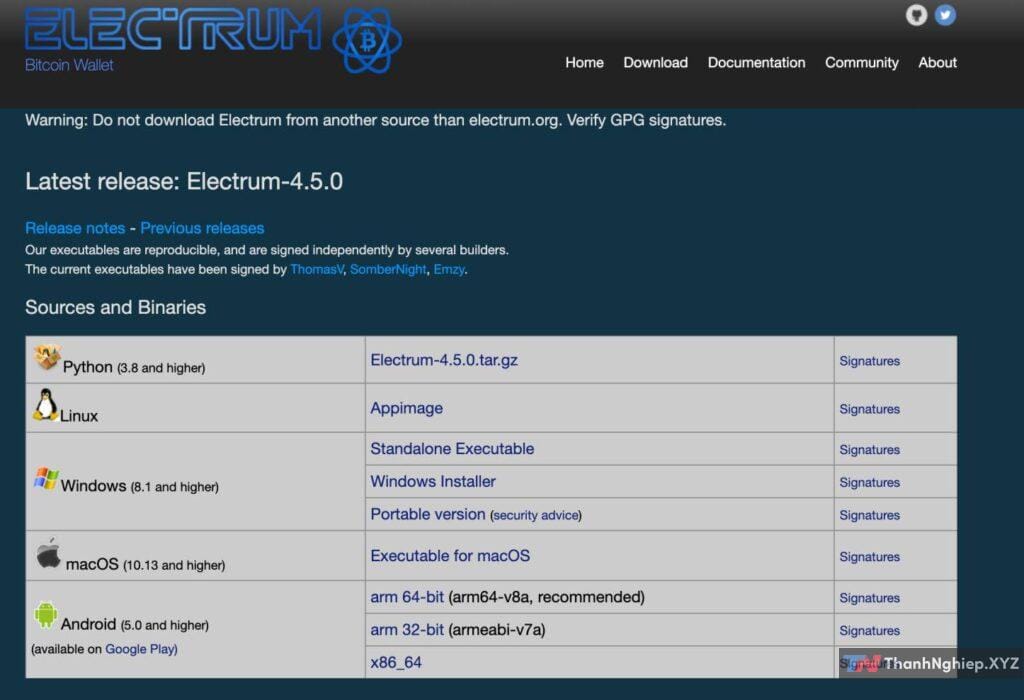Viewport: 1024px width, 700px height.
Task: Download the Android arm 32-bit build
Action: (x=407, y=629)
